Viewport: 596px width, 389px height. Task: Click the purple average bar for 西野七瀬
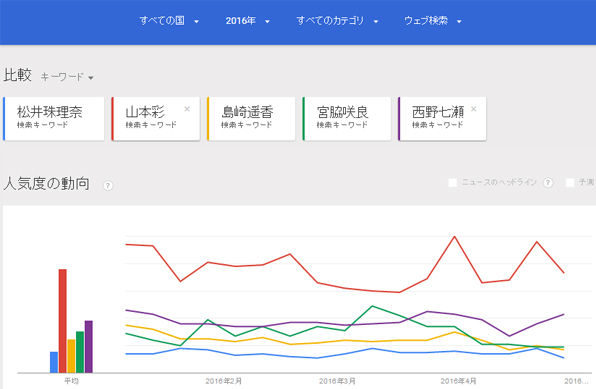89,347
